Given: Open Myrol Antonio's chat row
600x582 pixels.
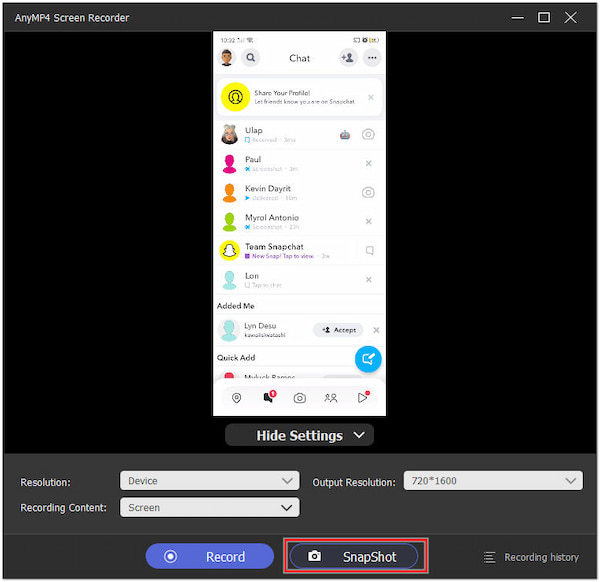Looking at the screenshot, I should (x=300, y=222).
